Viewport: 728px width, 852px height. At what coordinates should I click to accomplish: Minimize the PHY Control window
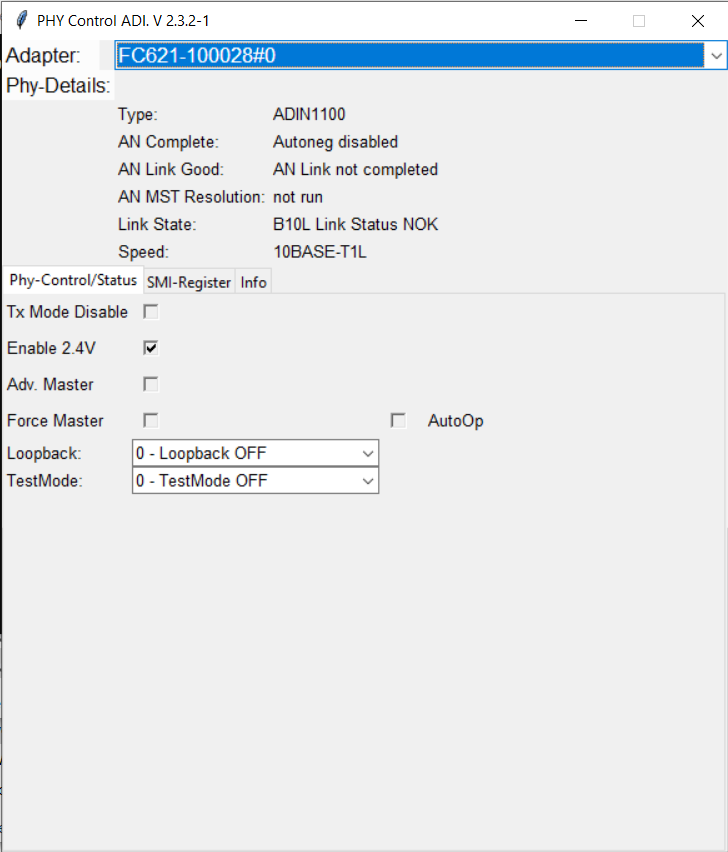581,21
